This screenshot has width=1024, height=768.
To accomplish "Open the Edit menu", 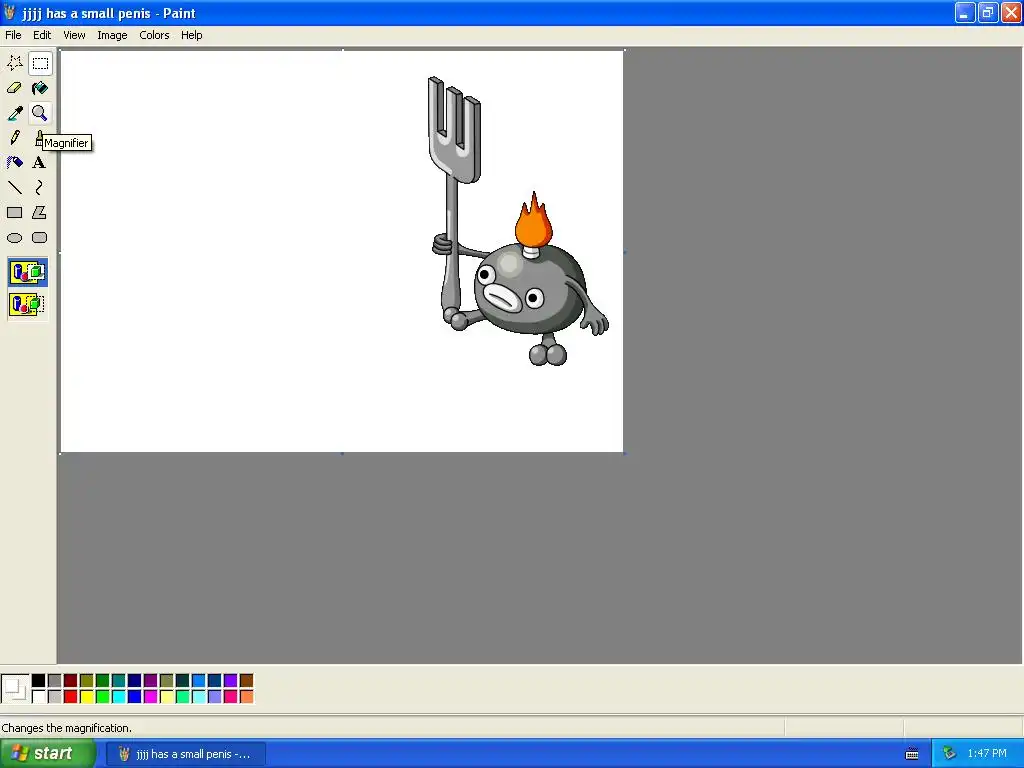I will tap(42, 35).
